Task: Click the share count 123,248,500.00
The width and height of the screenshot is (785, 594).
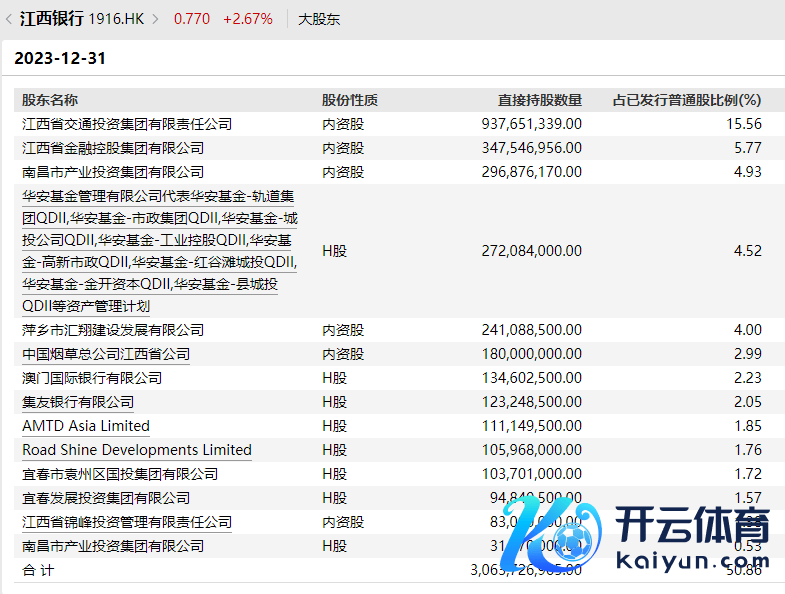Action: coord(532,402)
